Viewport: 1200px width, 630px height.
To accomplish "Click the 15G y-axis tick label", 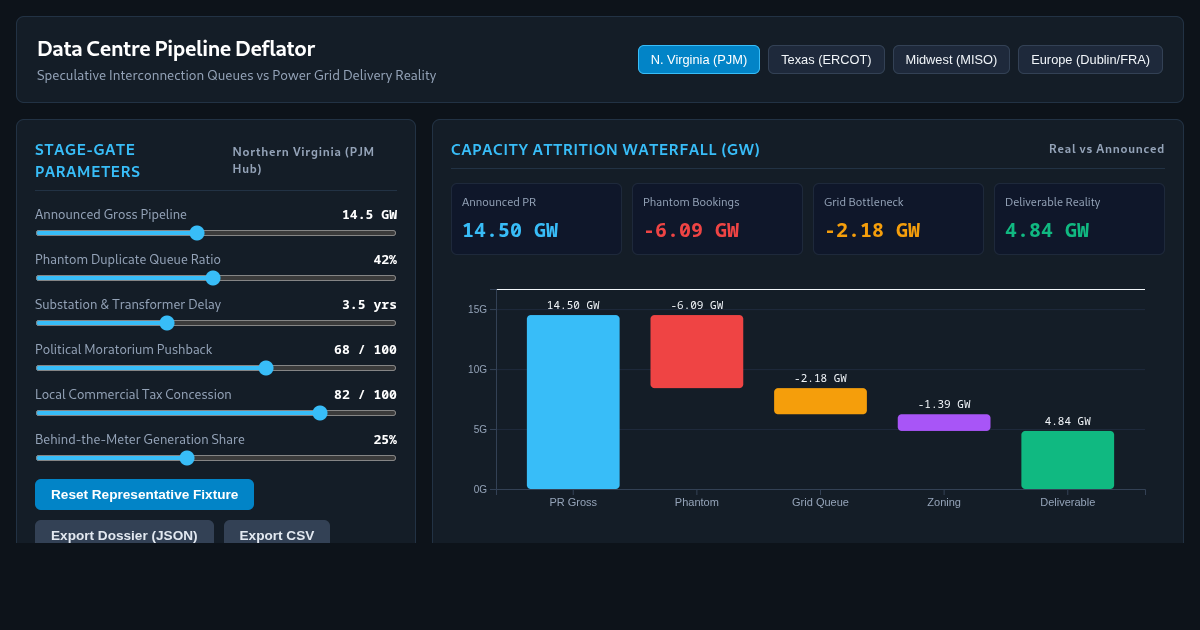I will pos(477,309).
